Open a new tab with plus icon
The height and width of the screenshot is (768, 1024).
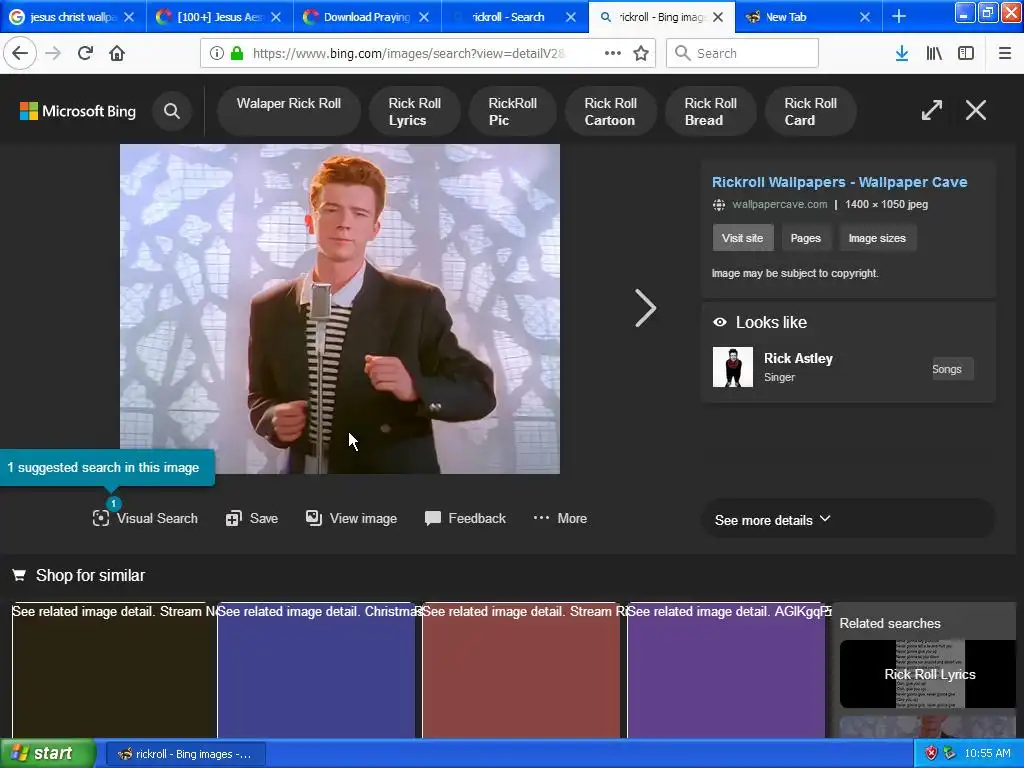[x=899, y=17]
